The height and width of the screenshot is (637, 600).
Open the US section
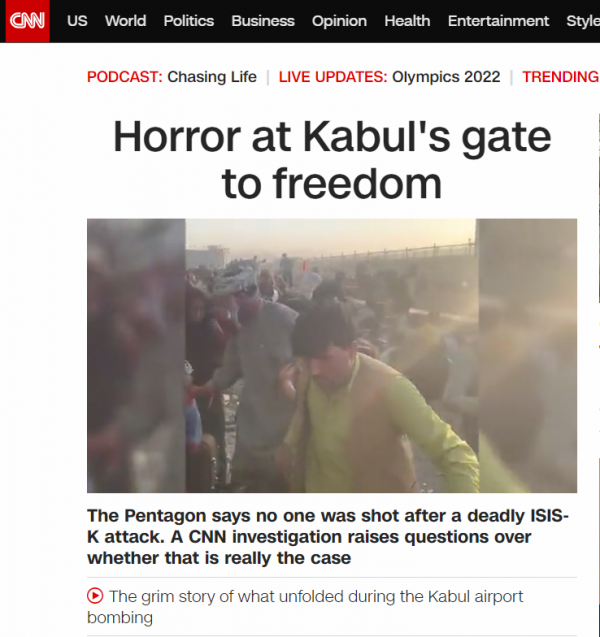tap(77, 21)
